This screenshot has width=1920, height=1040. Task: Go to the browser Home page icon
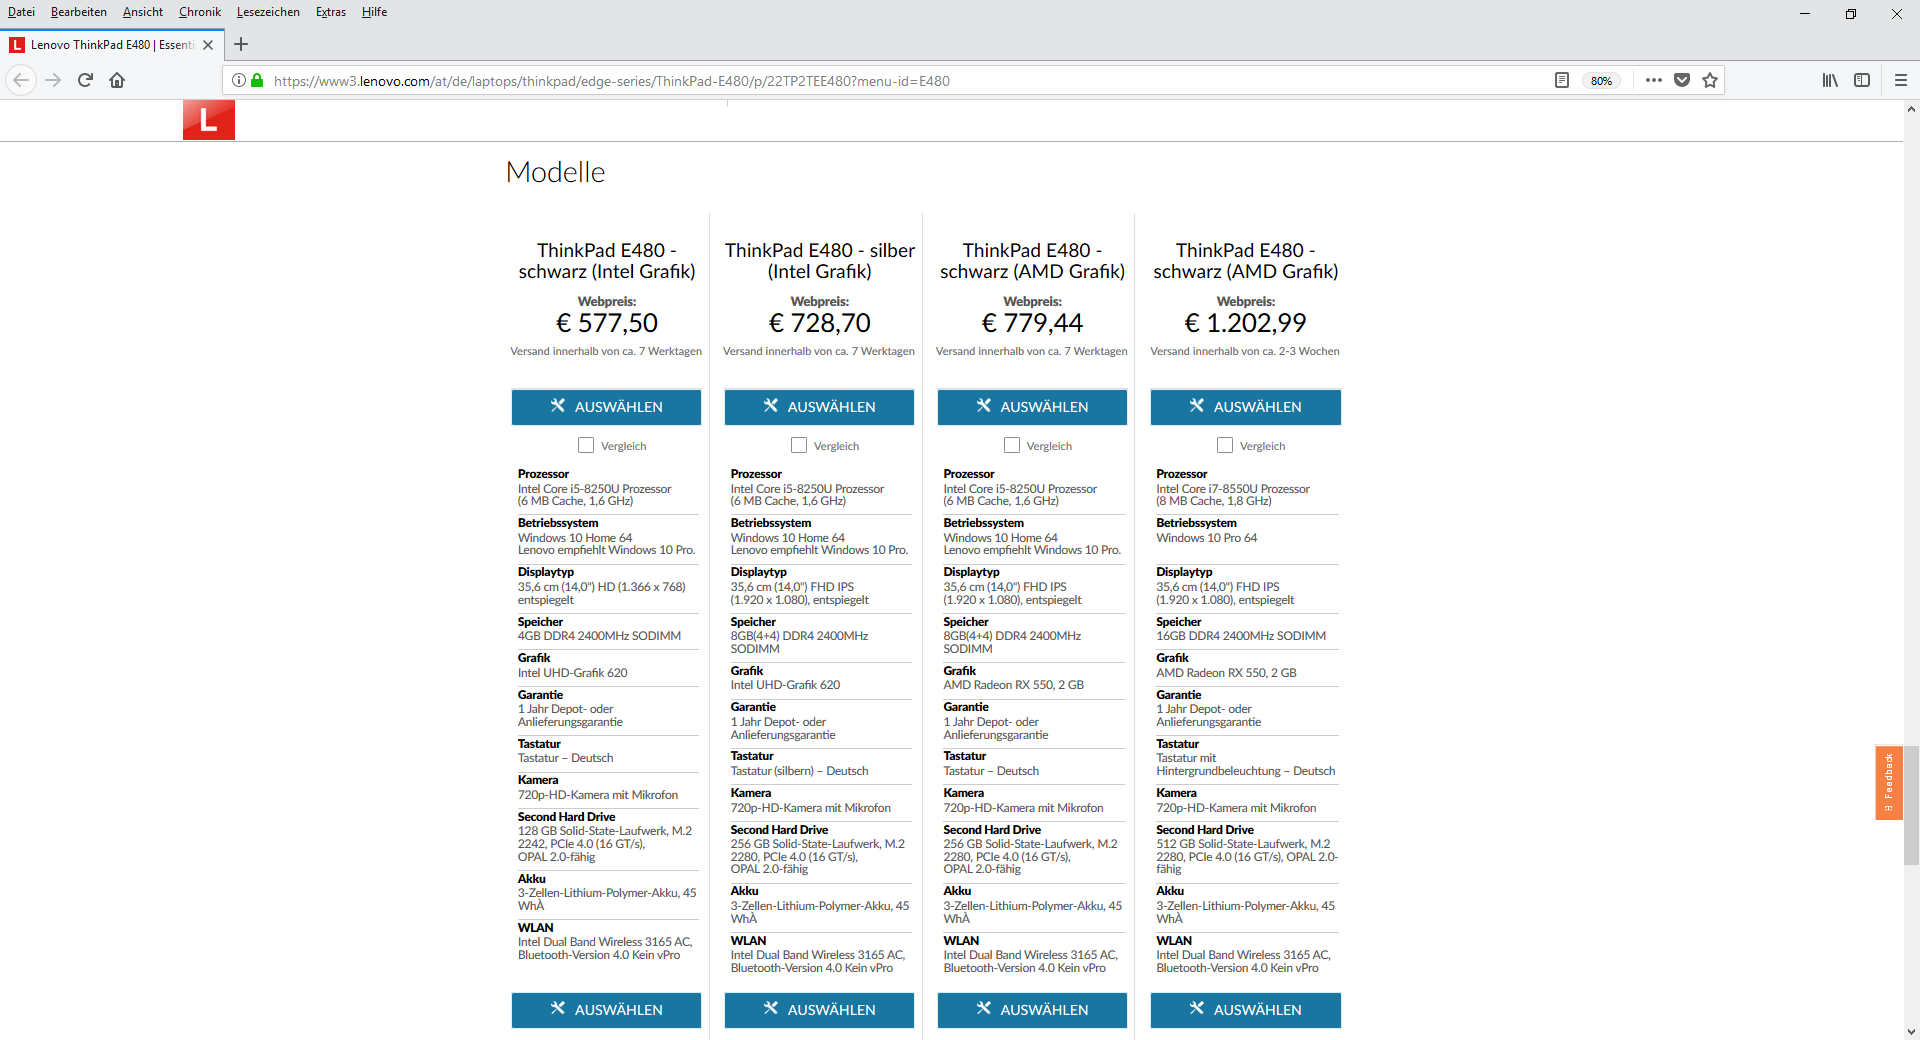pos(117,80)
